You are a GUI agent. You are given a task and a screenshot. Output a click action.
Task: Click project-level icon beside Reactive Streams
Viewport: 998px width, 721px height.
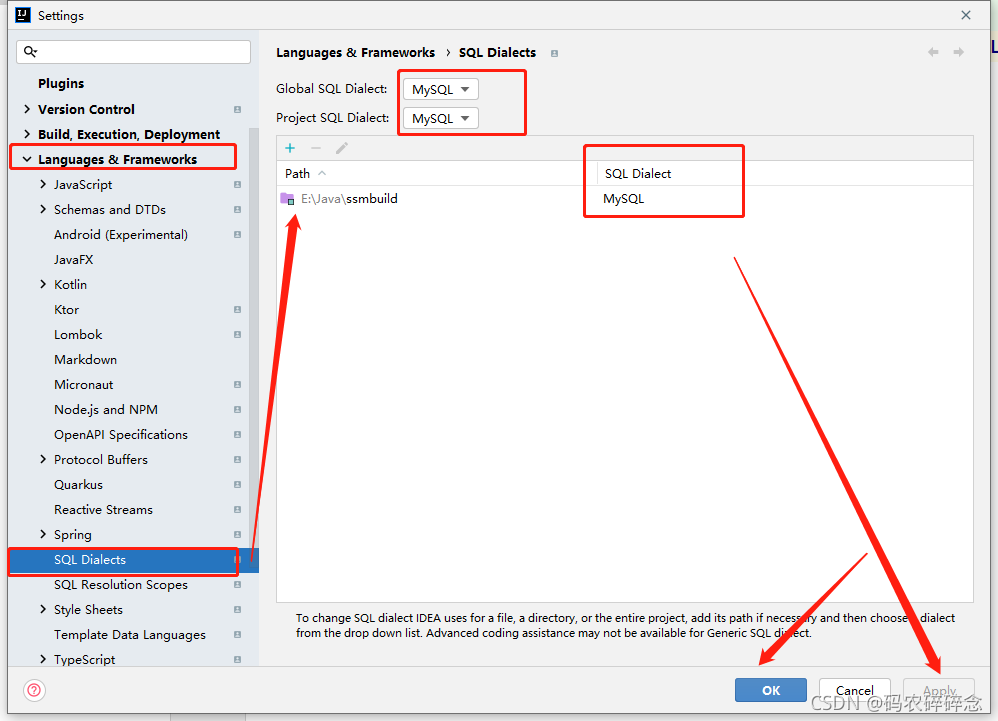pos(237,510)
